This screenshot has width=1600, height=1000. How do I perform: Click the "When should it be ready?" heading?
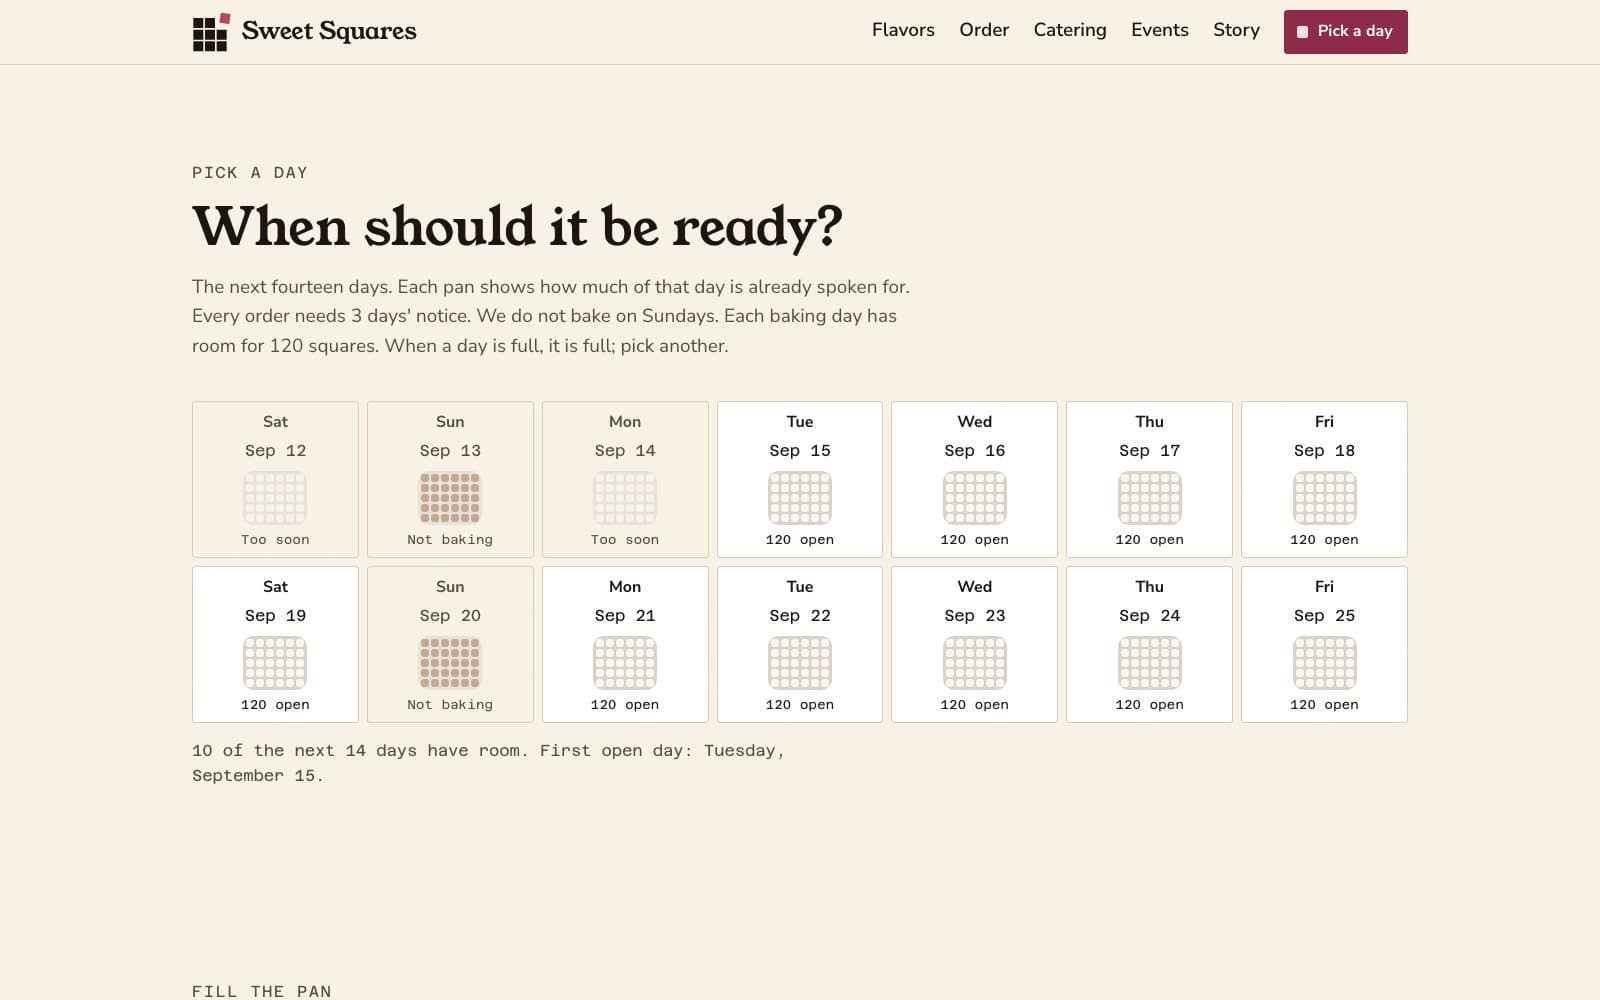pos(517,226)
